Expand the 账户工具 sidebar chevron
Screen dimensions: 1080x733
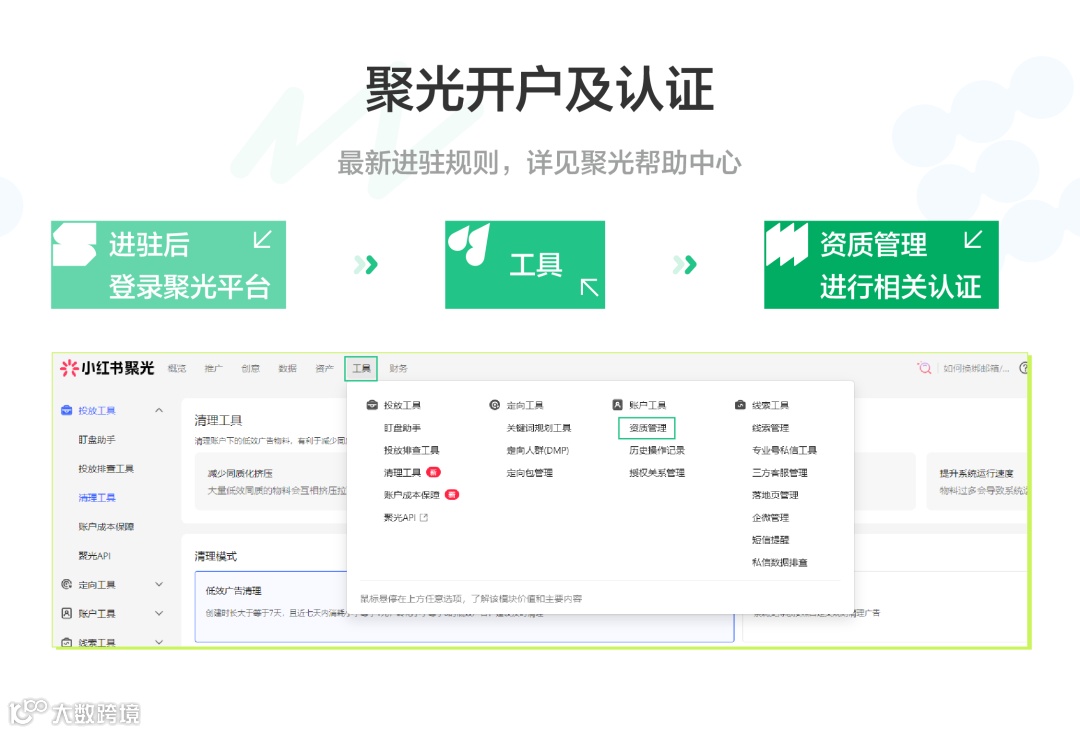click(159, 613)
